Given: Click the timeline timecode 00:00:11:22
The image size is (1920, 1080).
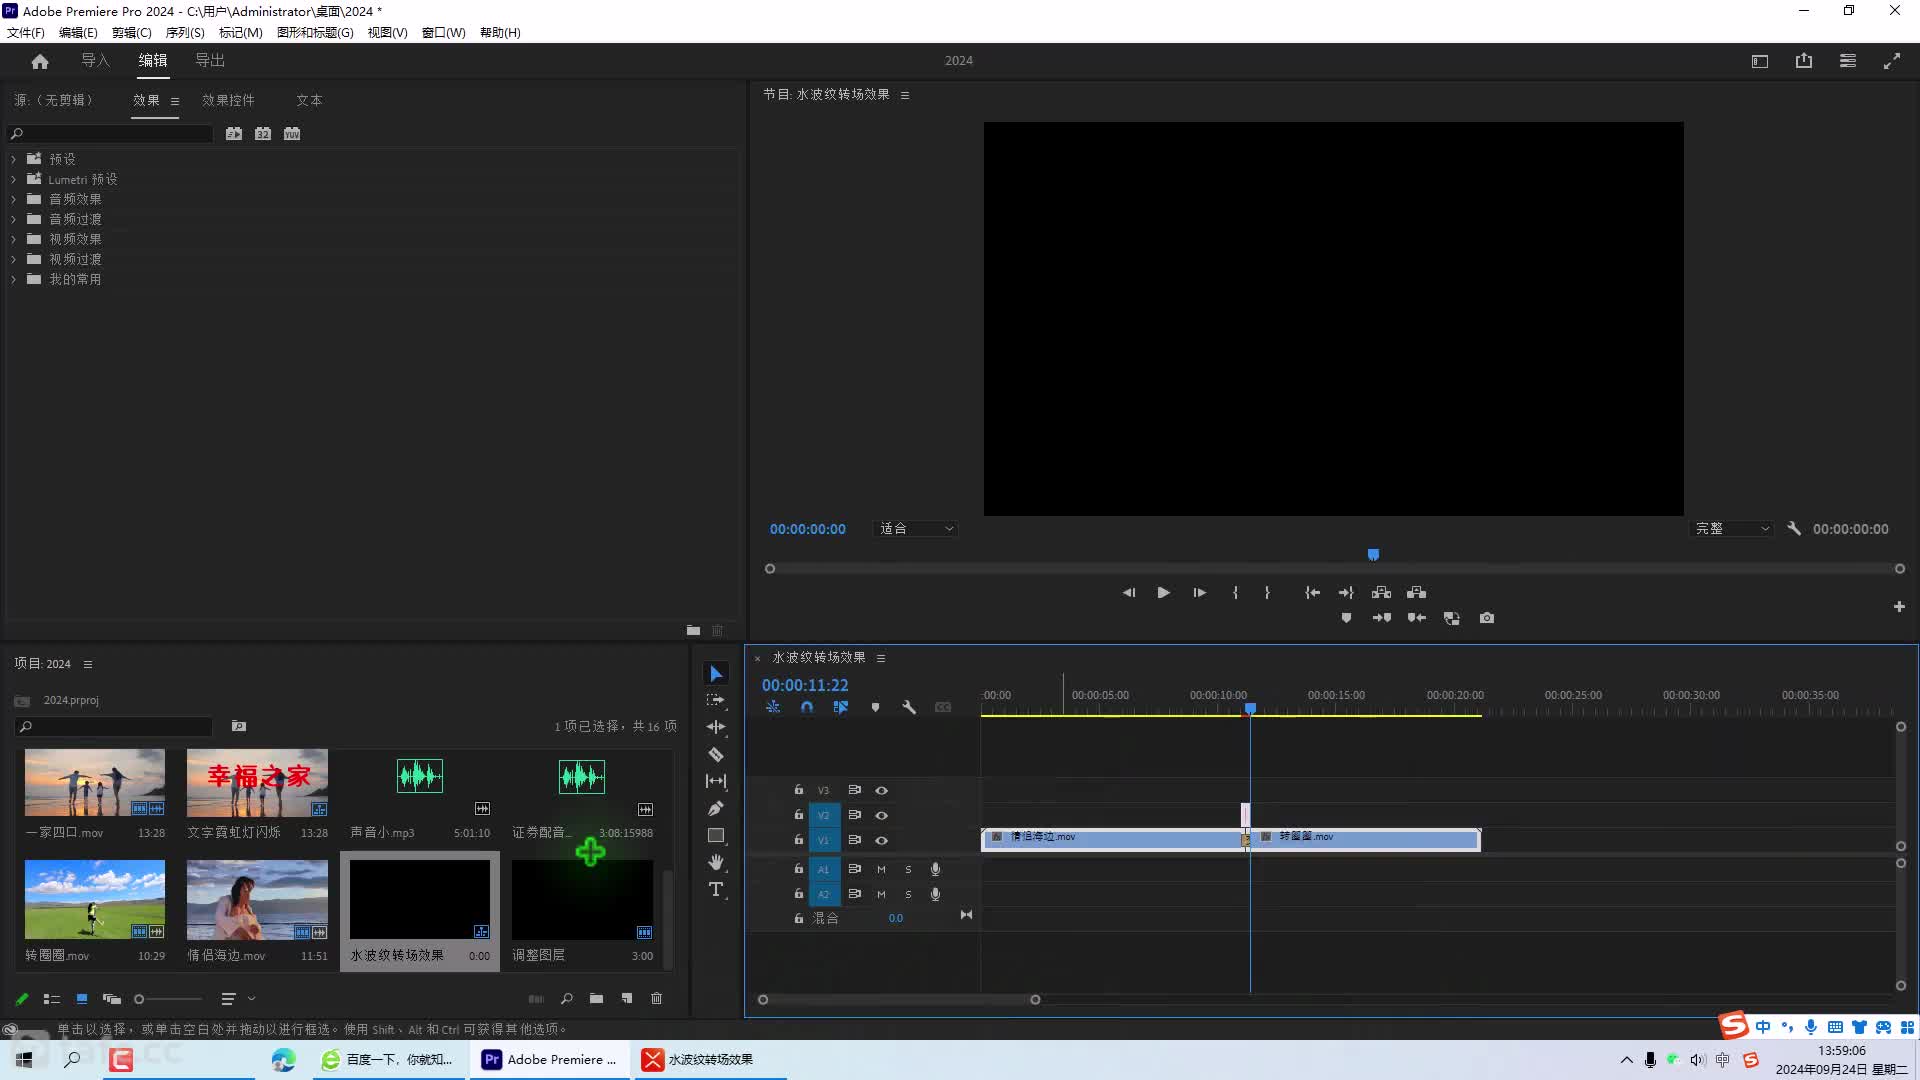Looking at the screenshot, I should pyautogui.click(x=805, y=685).
